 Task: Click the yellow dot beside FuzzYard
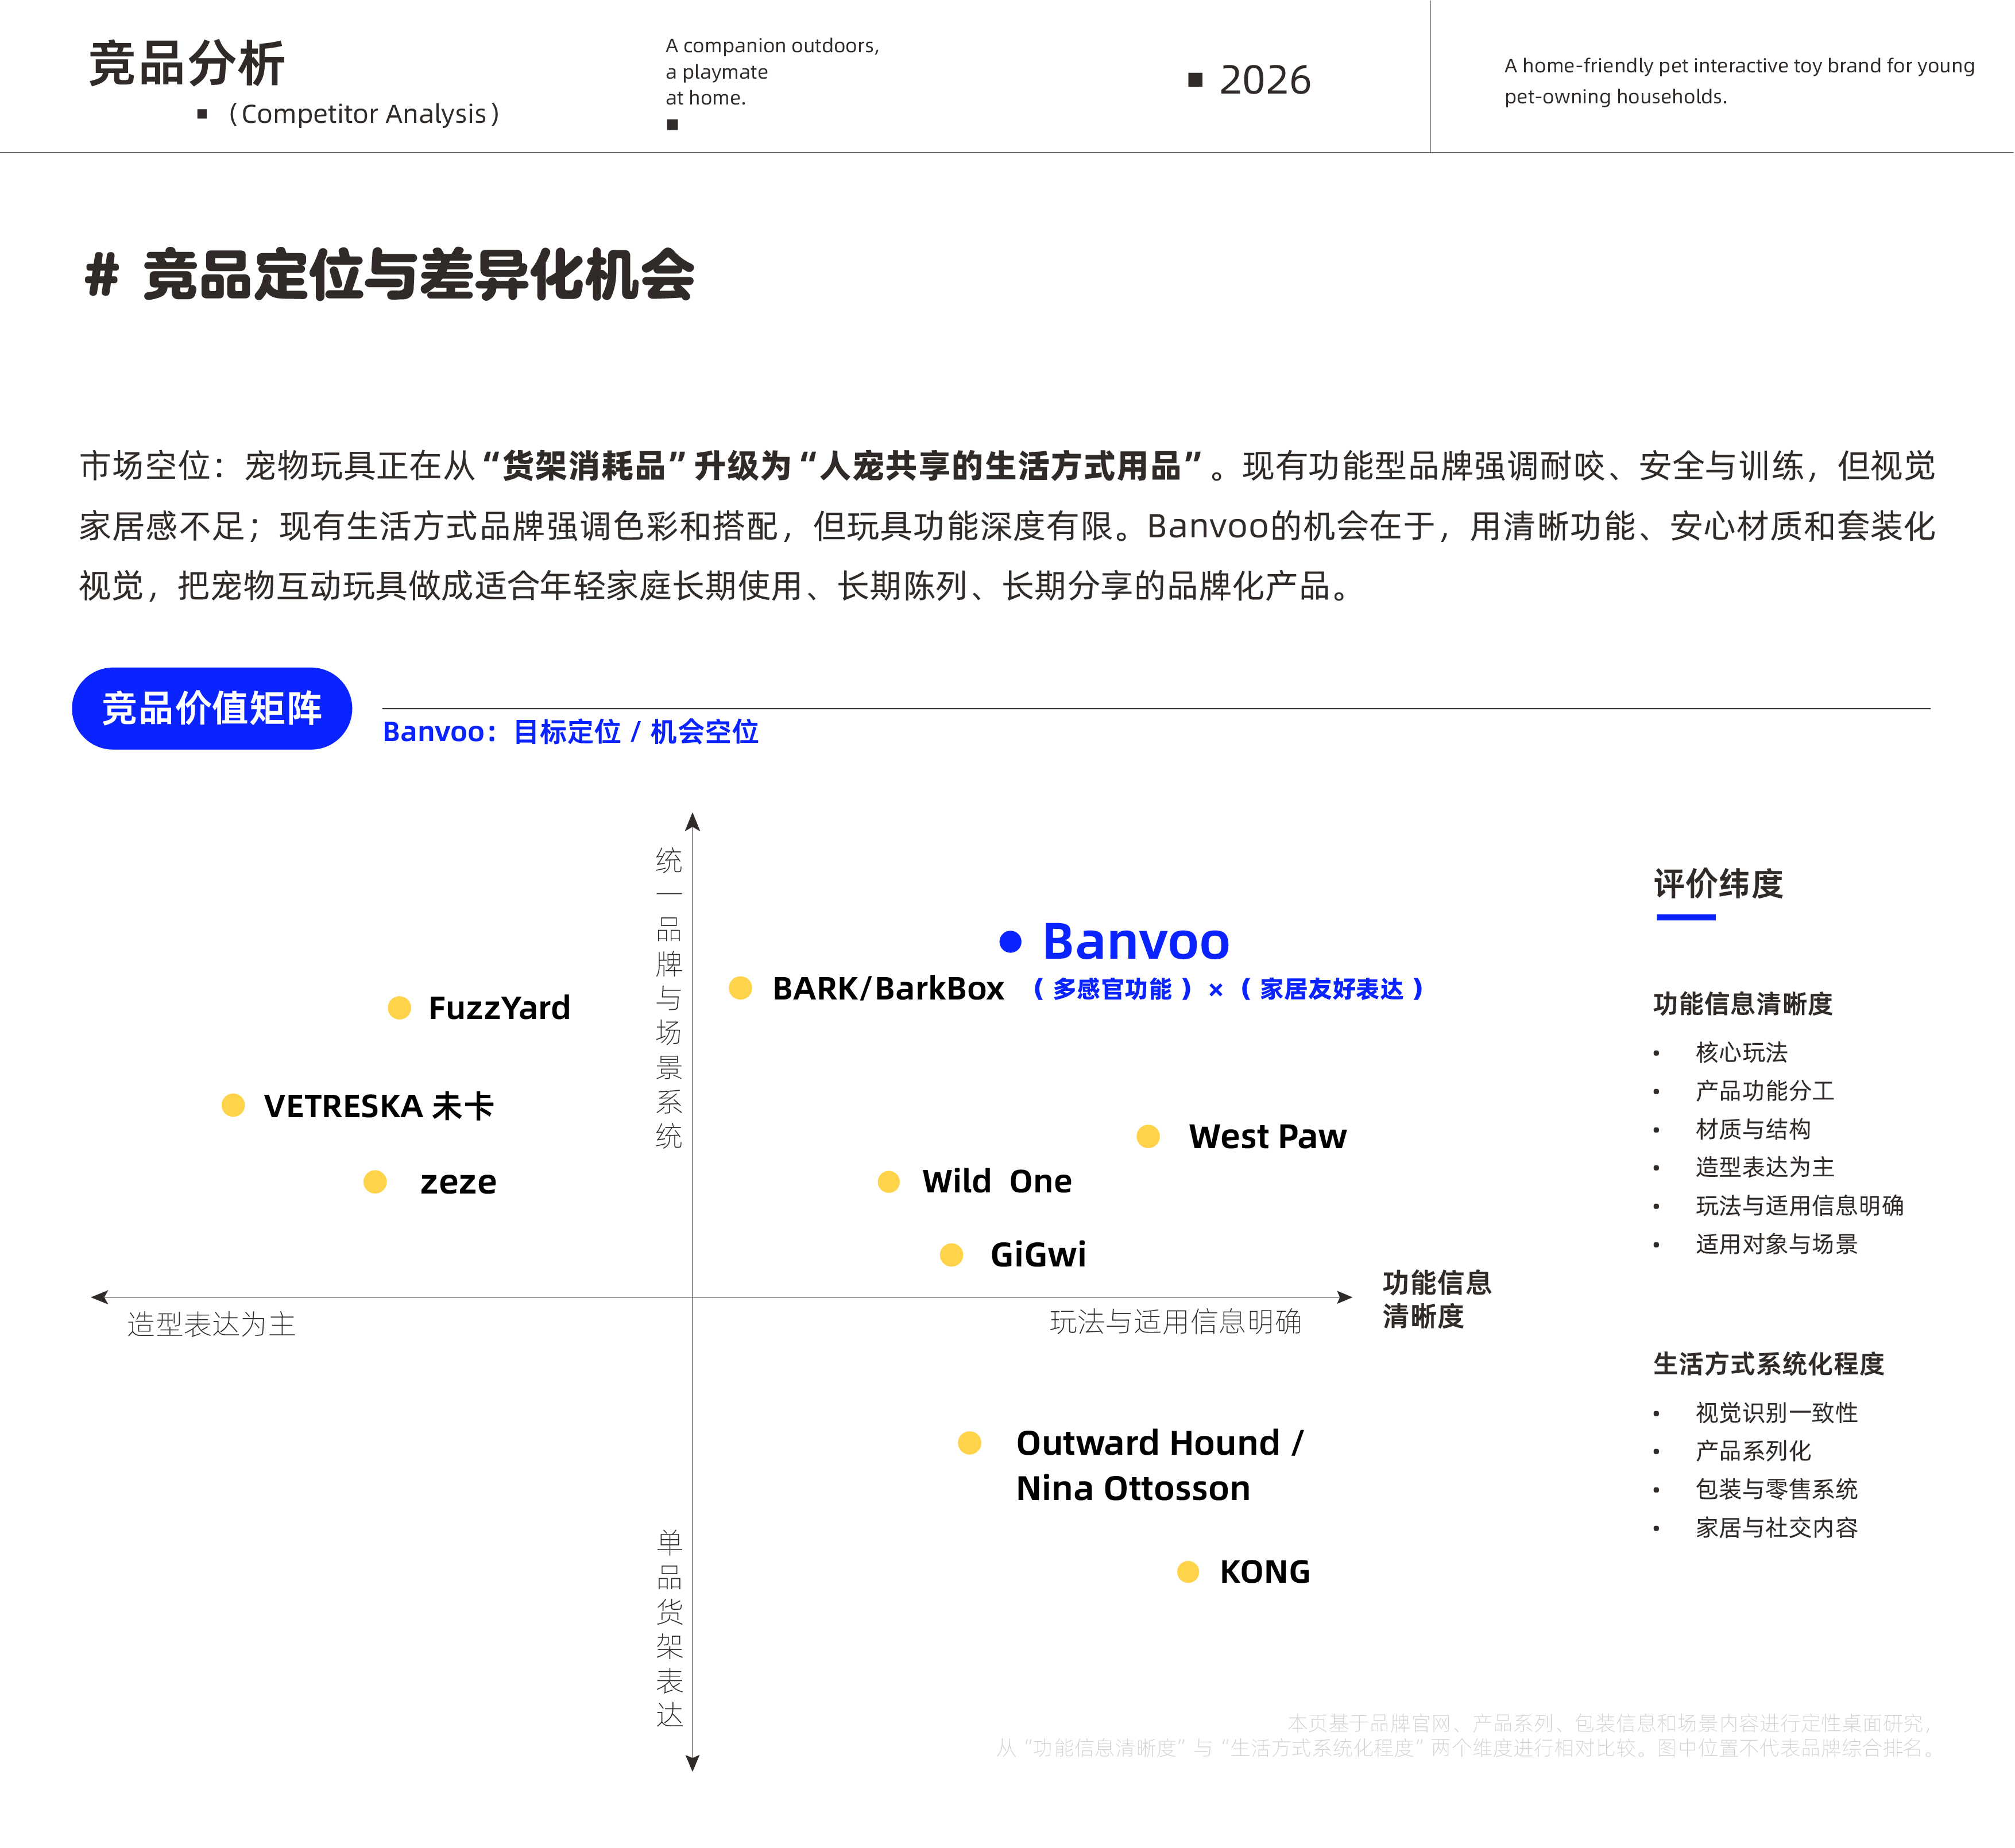(399, 1007)
